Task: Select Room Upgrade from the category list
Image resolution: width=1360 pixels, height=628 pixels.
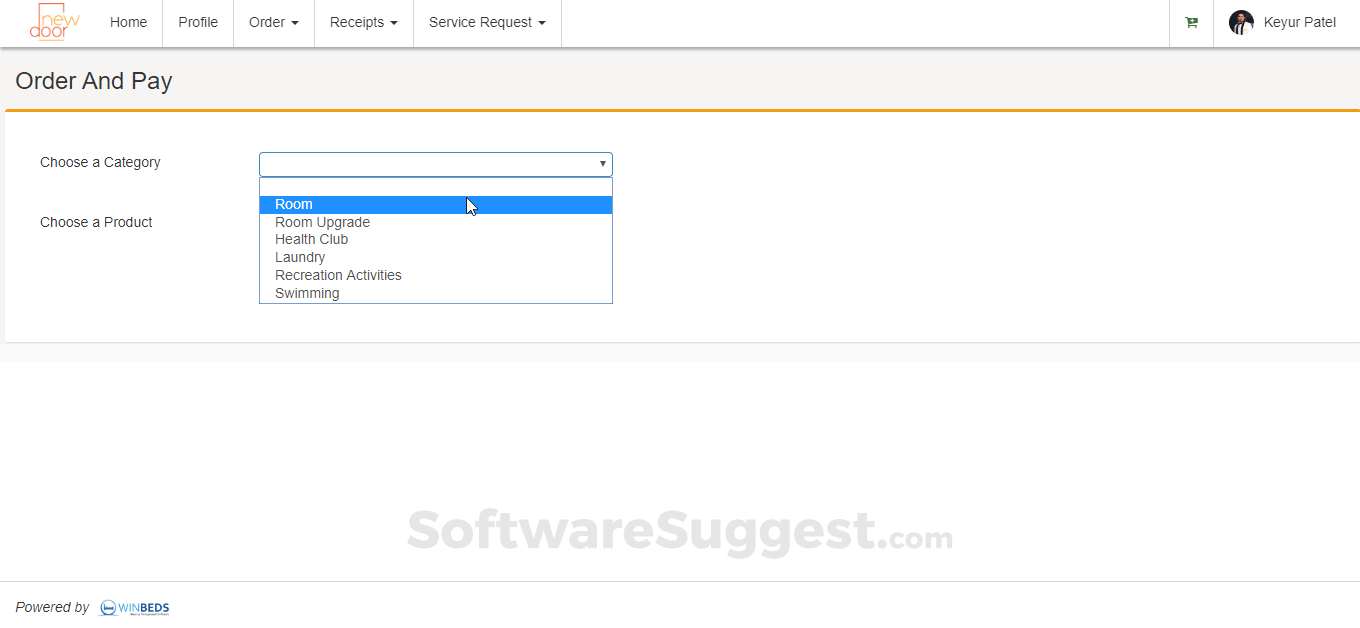Action: pos(322,222)
